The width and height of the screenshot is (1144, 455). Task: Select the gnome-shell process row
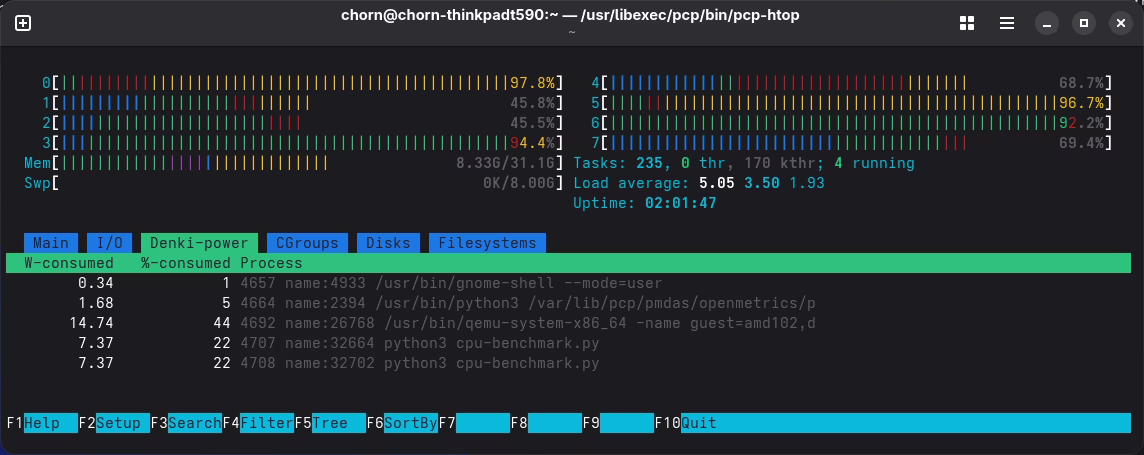(568, 283)
